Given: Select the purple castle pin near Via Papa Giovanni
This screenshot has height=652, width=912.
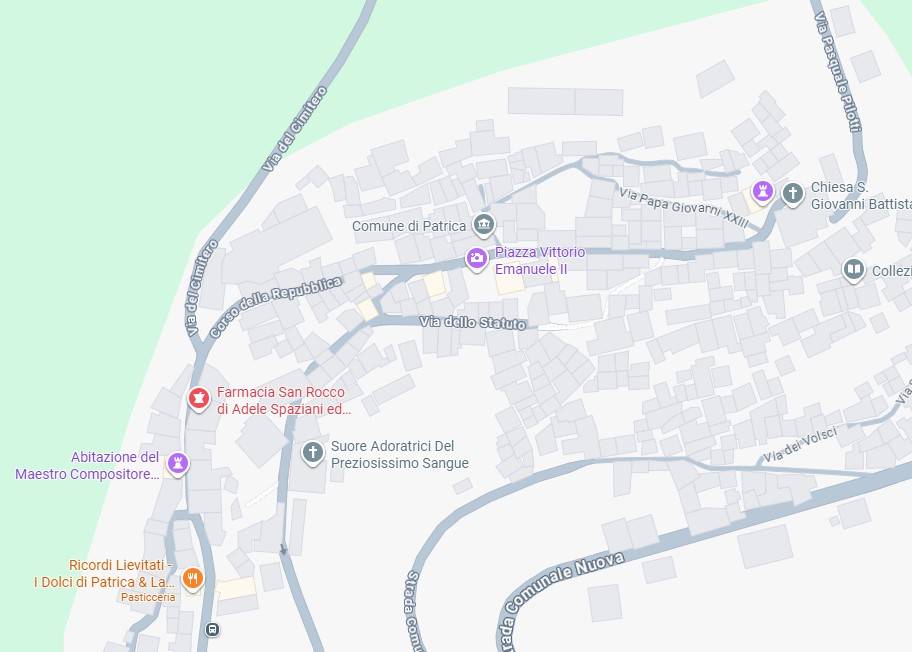Looking at the screenshot, I should pos(762,191).
